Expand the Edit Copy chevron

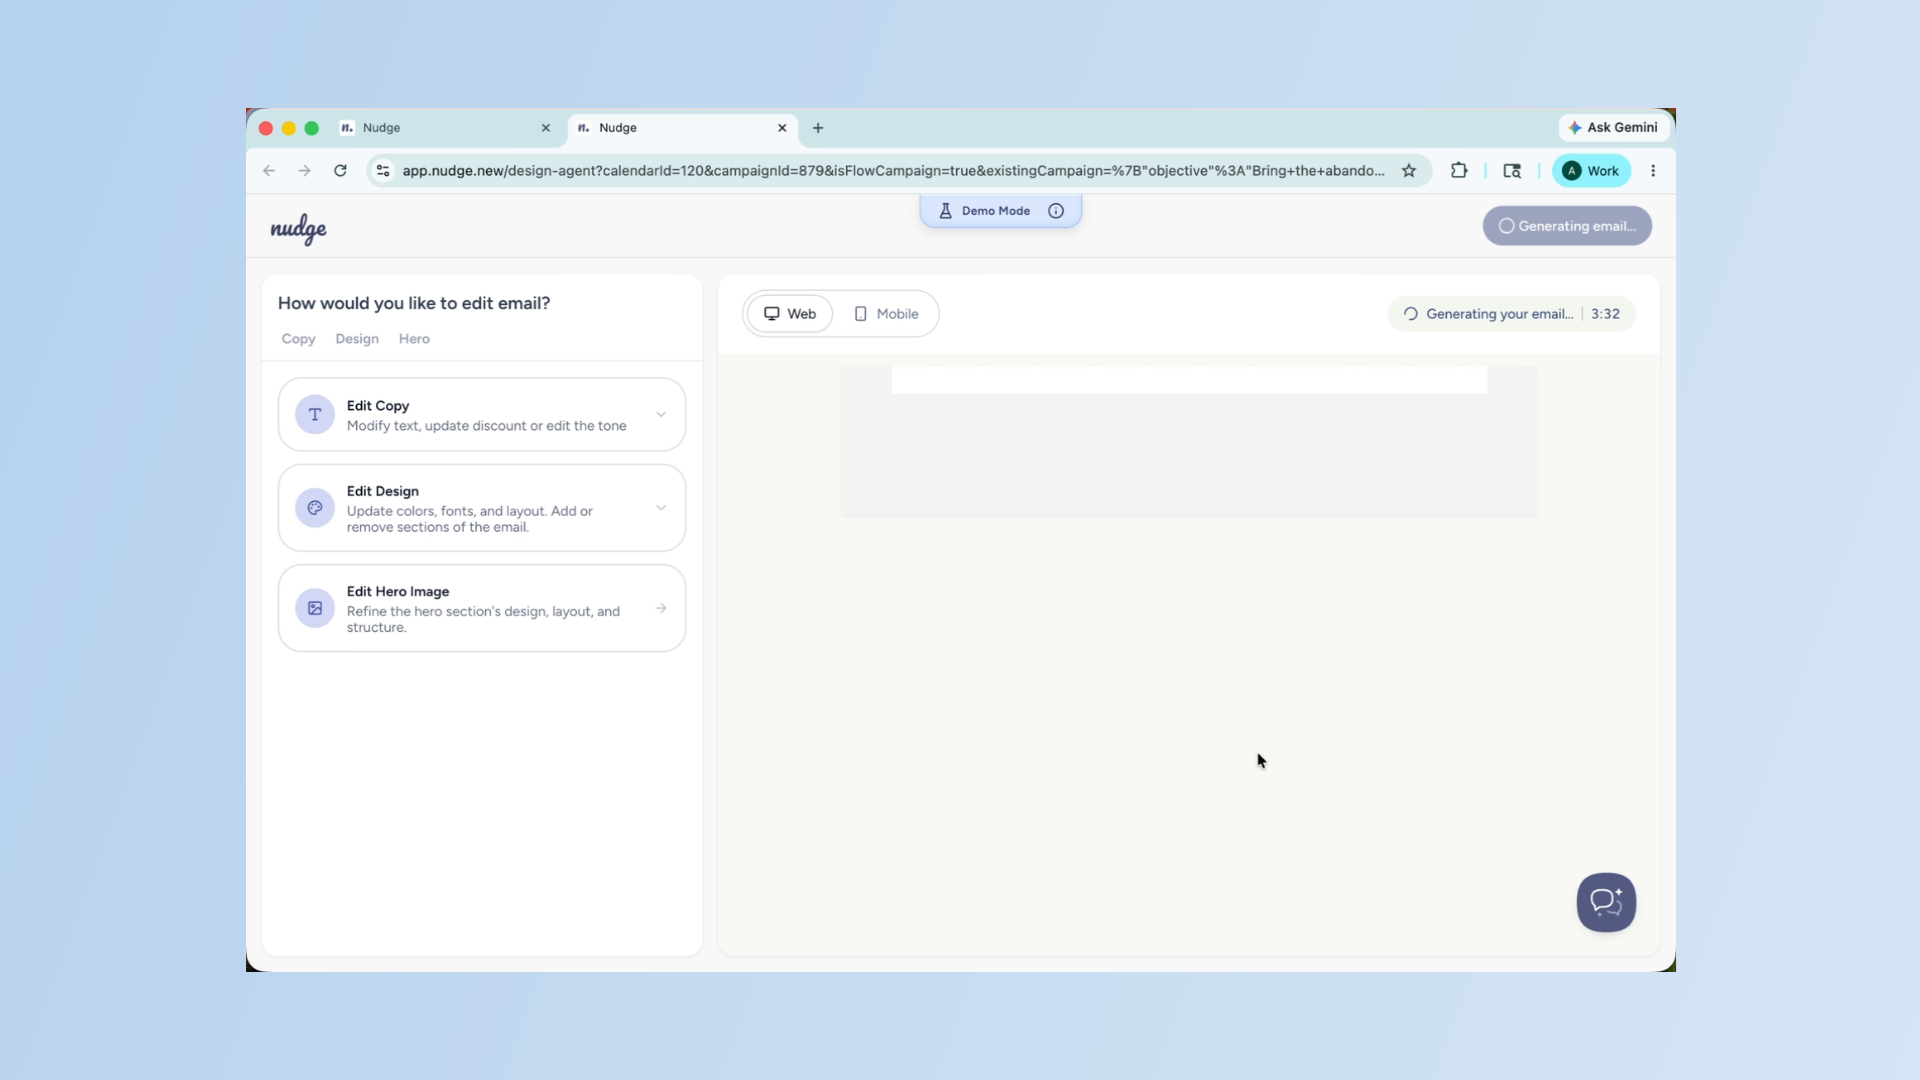[x=661, y=414]
